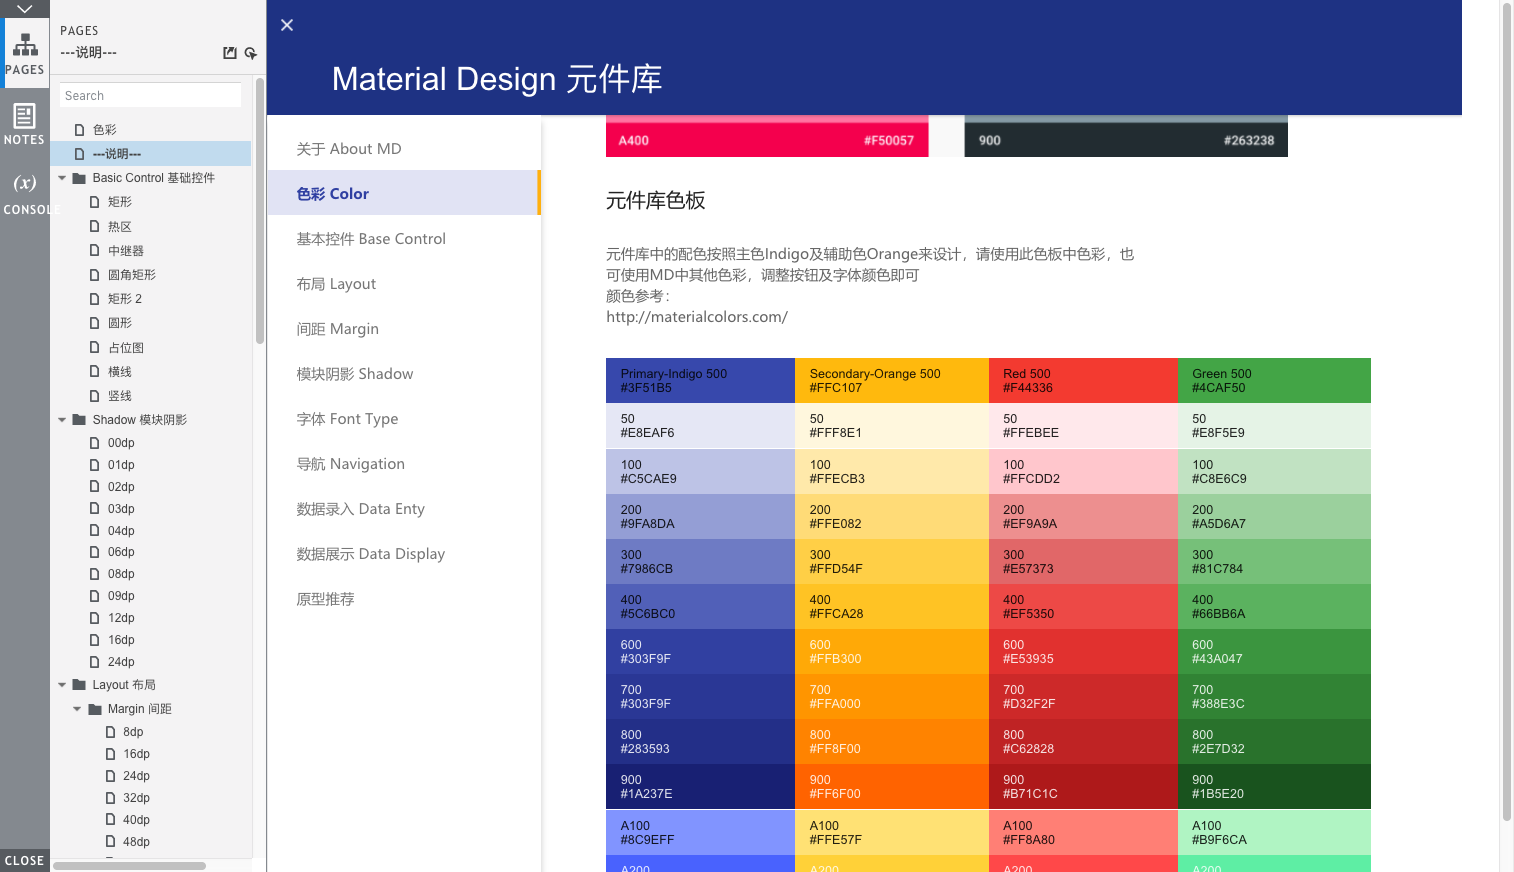Click the page icon next to 中继器
The height and width of the screenshot is (872, 1514).
point(95,251)
